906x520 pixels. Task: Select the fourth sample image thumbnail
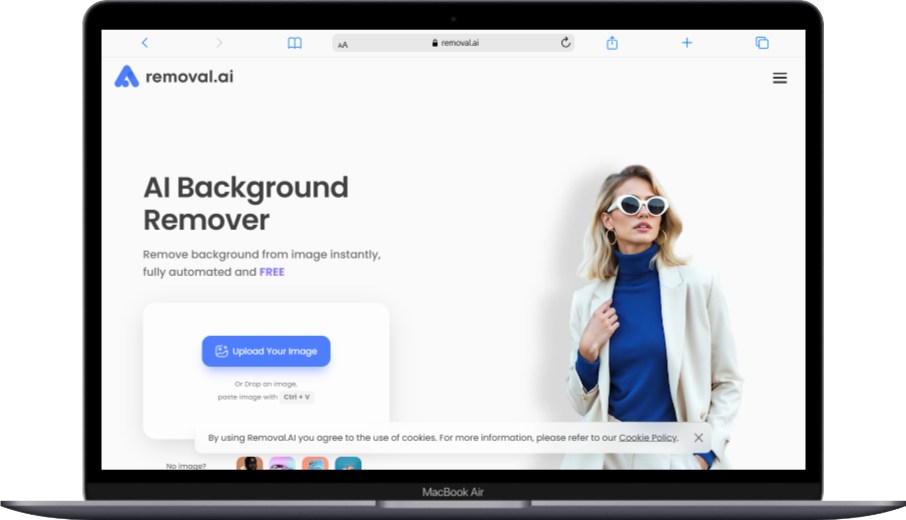[x=348, y=464]
